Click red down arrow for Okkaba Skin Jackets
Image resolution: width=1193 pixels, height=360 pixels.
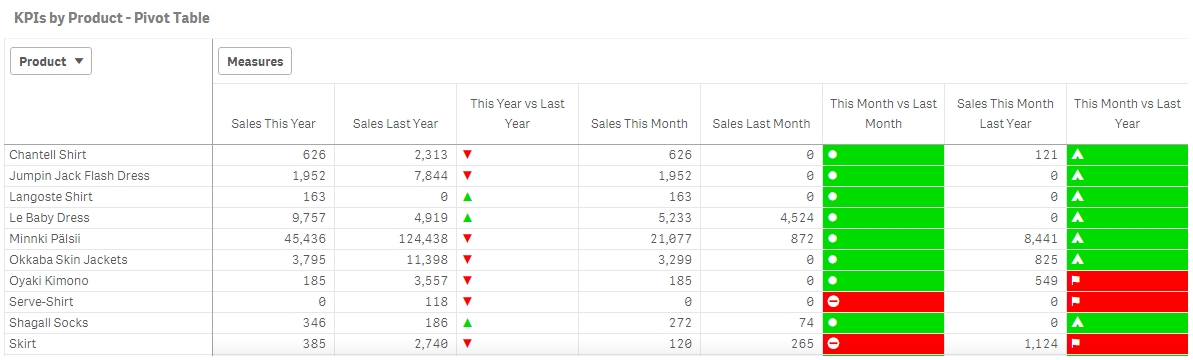[468, 260]
